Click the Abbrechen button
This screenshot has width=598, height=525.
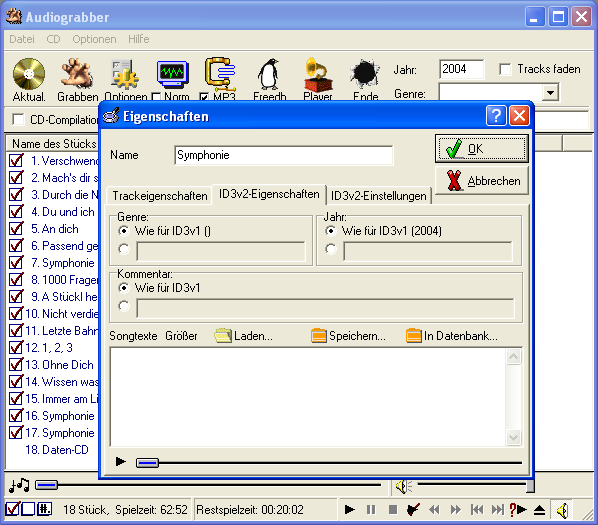point(481,181)
